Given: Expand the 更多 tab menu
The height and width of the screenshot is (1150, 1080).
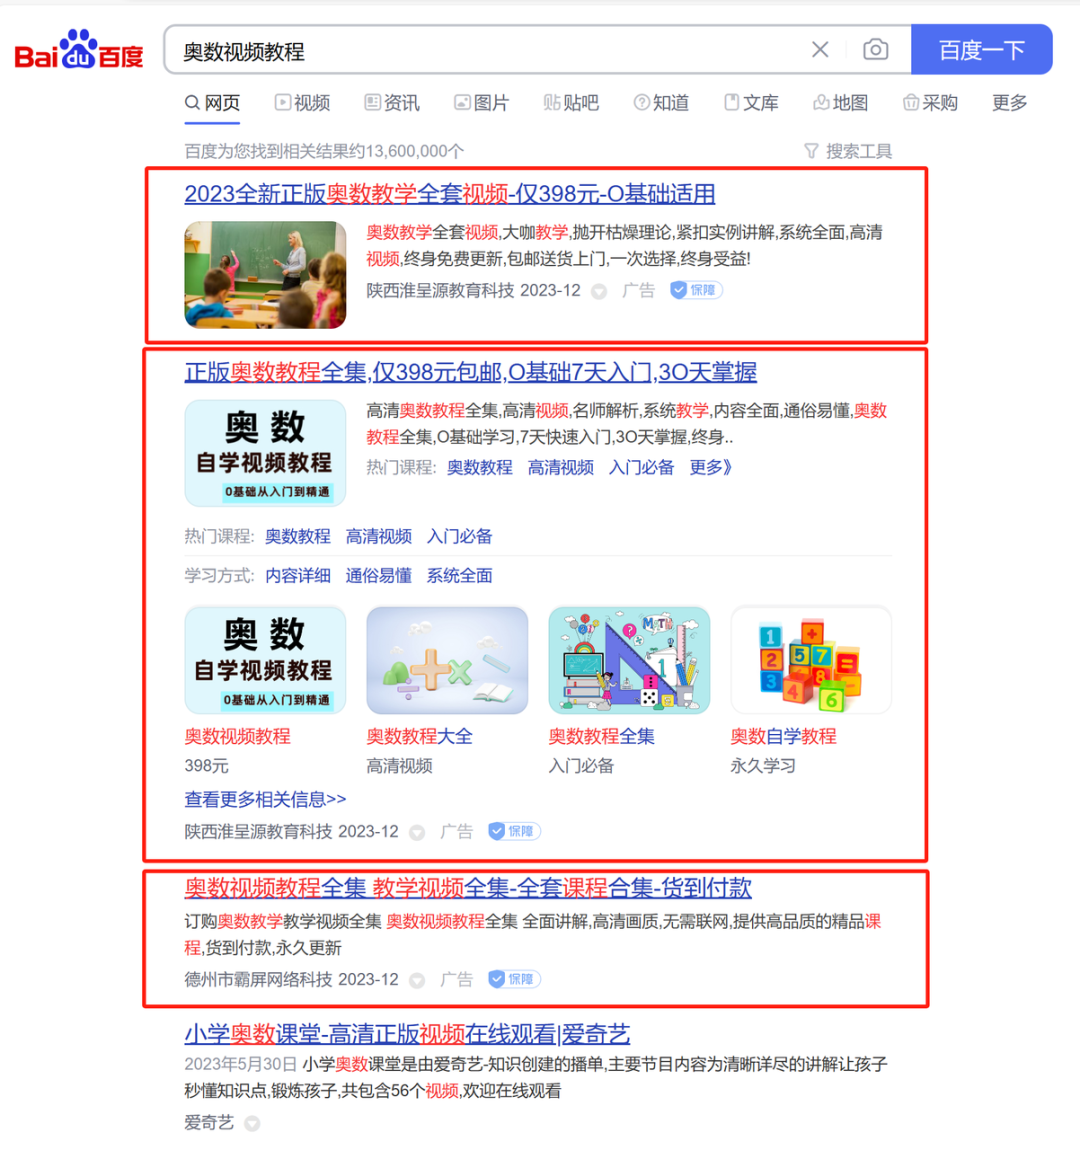Looking at the screenshot, I should pyautogui.click(x=1010, y=103).
